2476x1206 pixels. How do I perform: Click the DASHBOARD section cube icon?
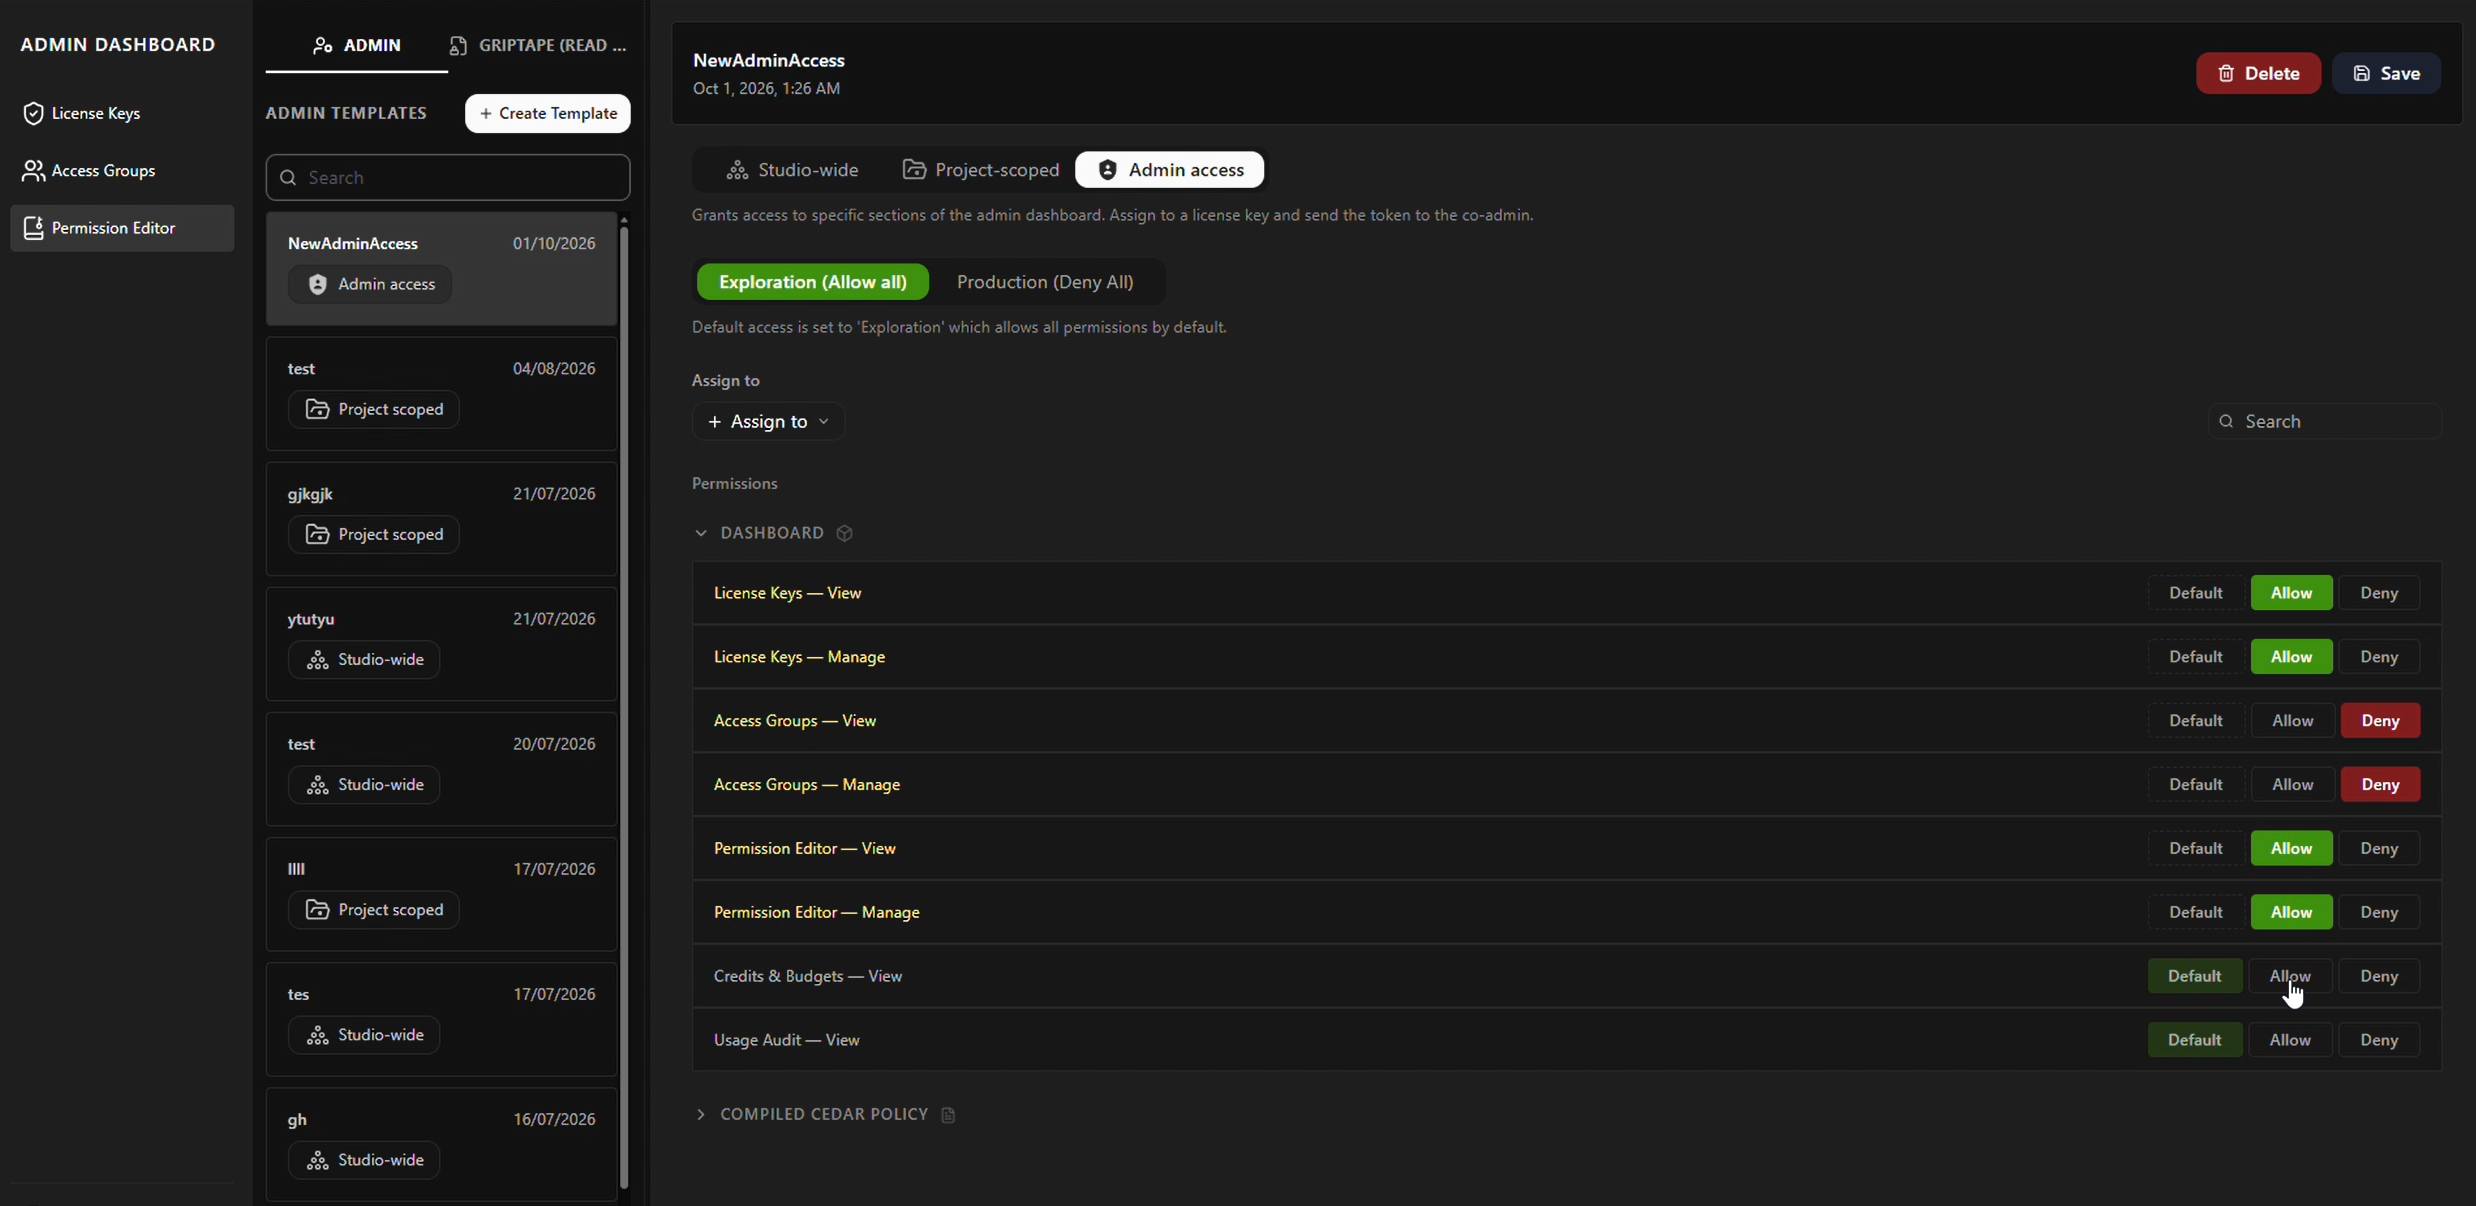point(845,533)
